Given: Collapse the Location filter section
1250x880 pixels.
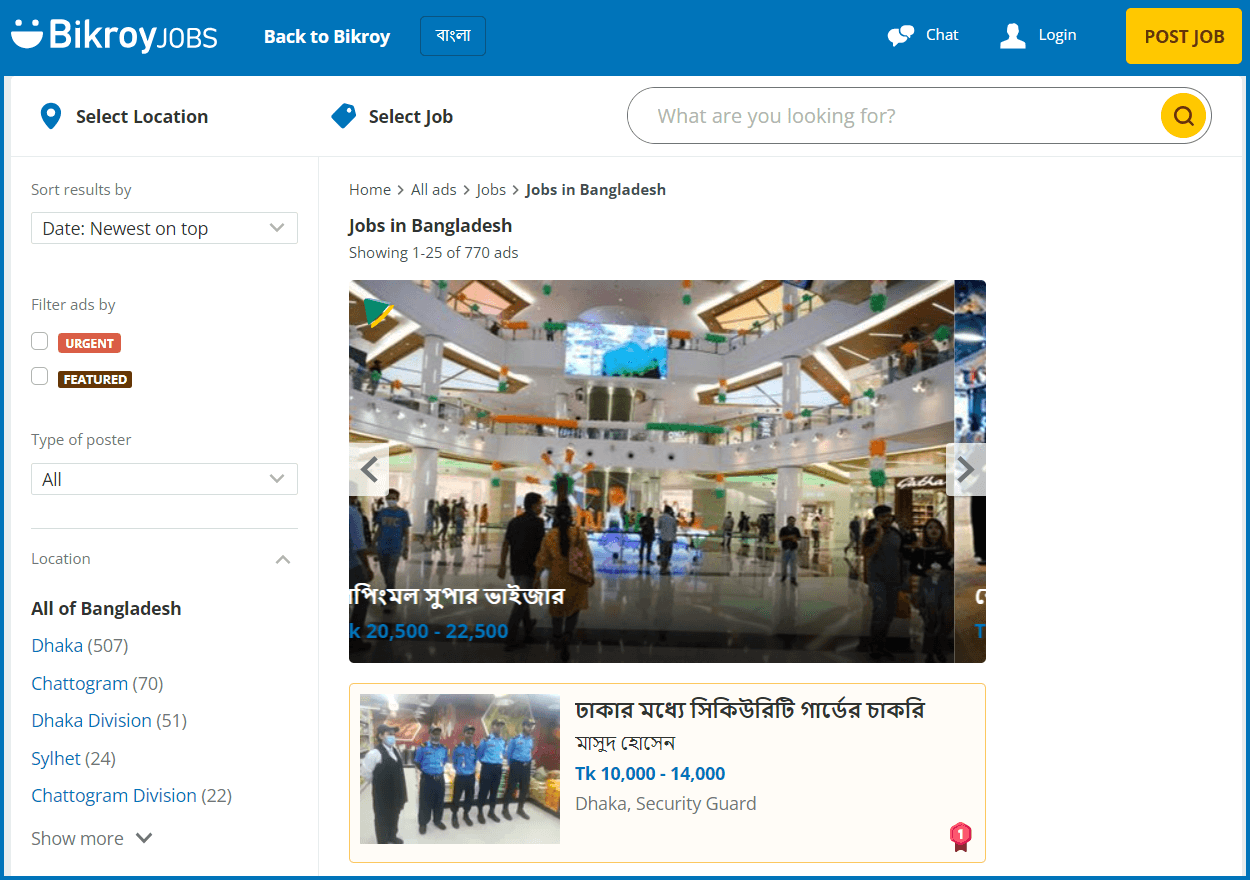Looking at the screenshot, I should coord(283,559).
